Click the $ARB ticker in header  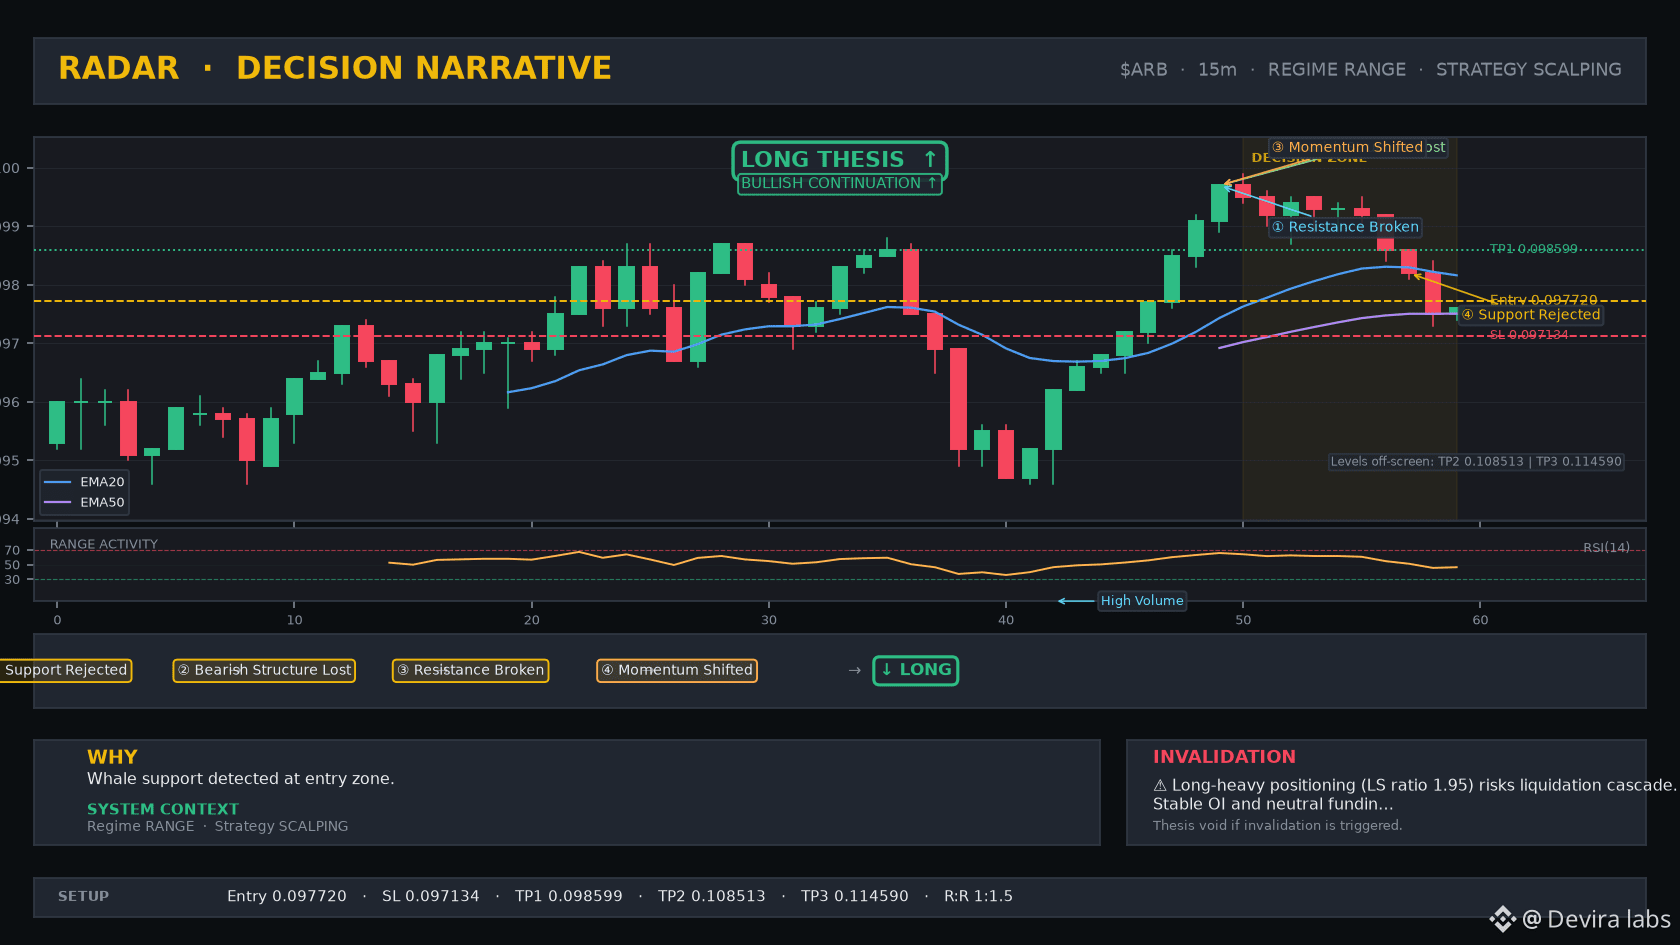[x=1143, y=70]
